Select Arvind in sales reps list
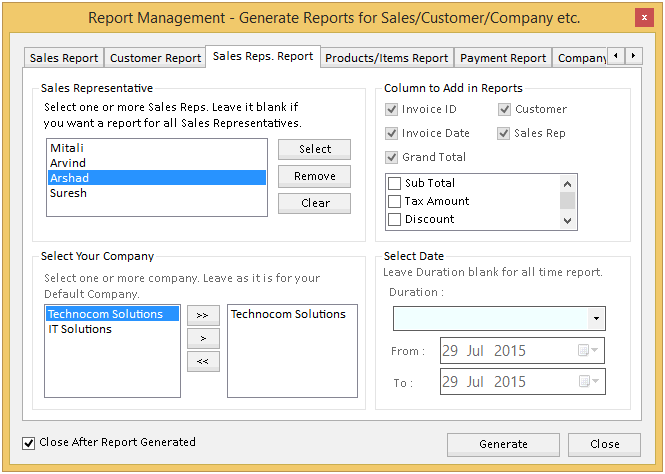This screenshot has width=665, height=474. (156, 163)
